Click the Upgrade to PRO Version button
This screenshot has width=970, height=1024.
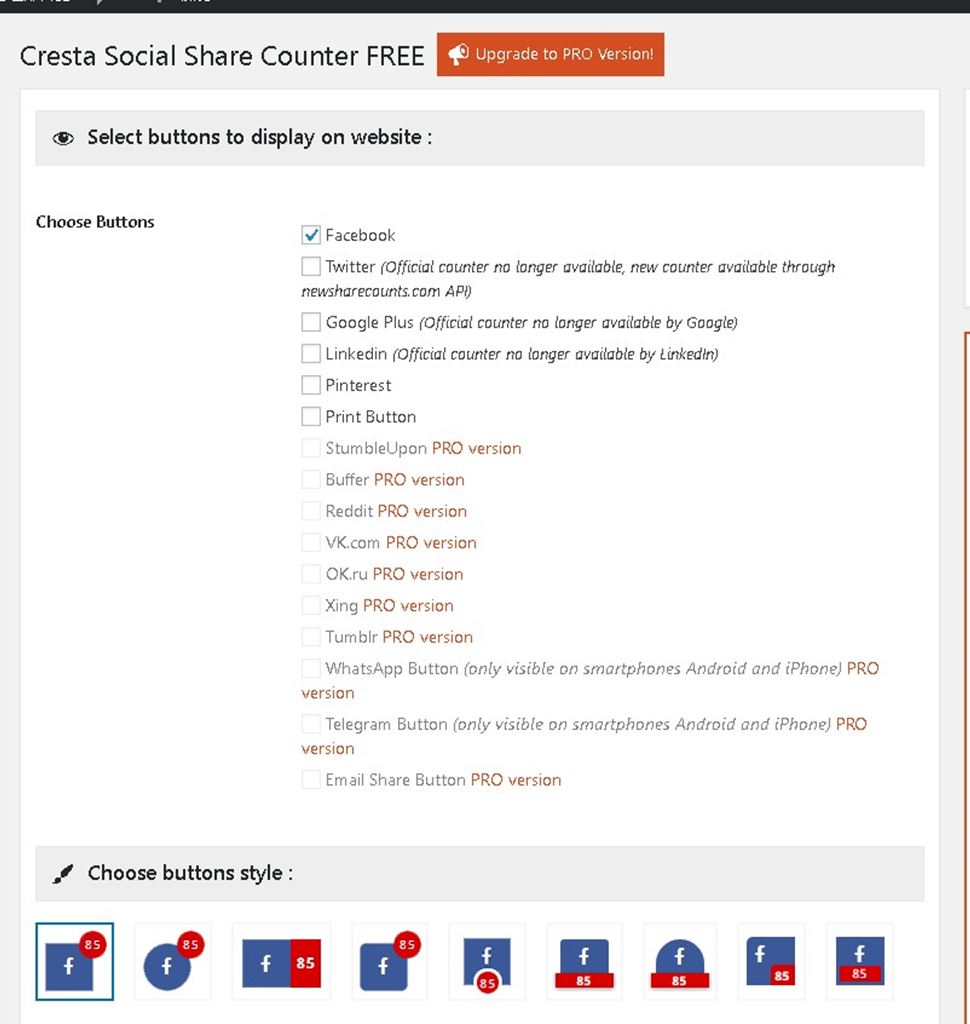[x=550, y=55]
